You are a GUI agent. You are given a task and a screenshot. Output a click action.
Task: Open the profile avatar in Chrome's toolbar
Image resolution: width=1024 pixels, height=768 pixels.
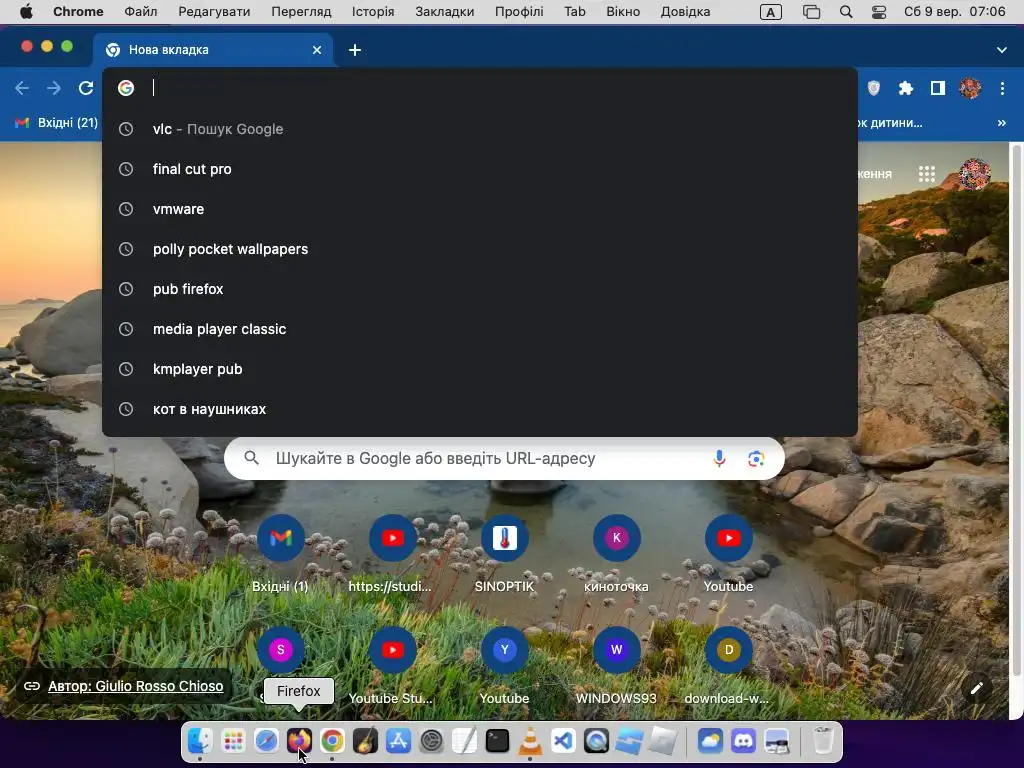coord(970,88)
